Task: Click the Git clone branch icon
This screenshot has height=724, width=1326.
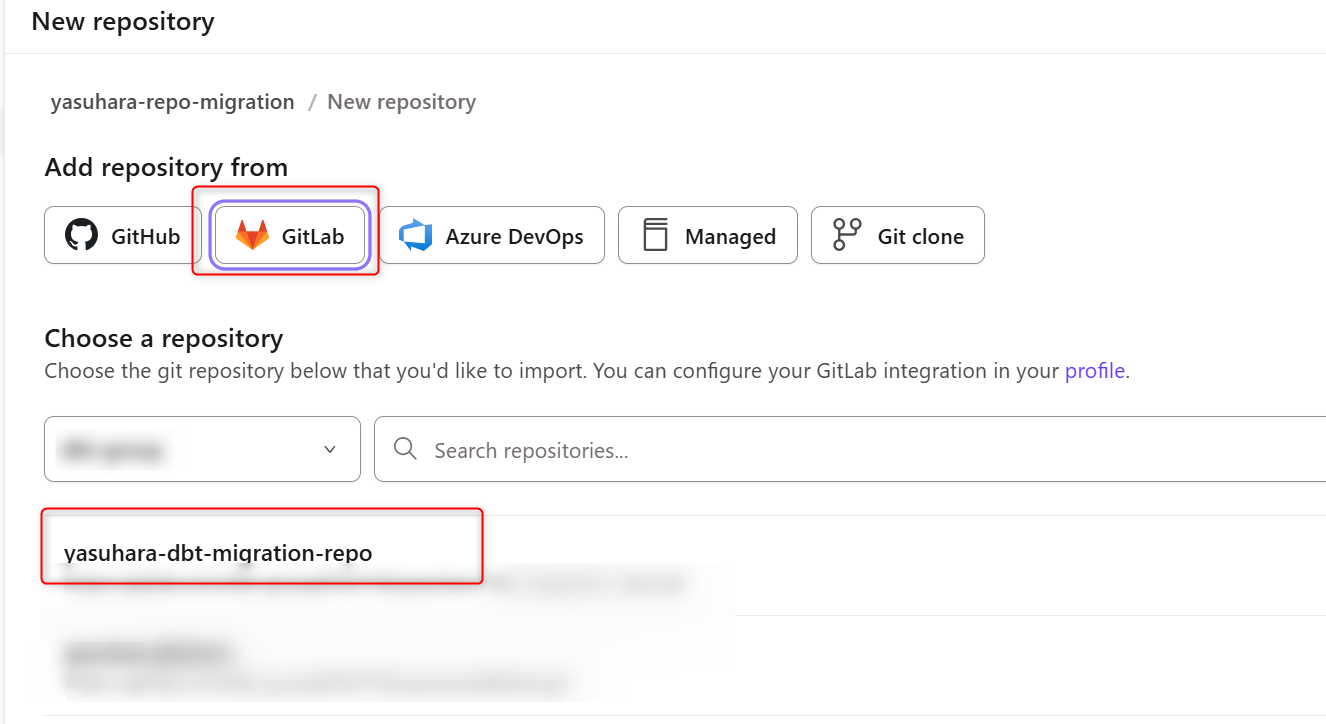Action: tap(847, 236)
